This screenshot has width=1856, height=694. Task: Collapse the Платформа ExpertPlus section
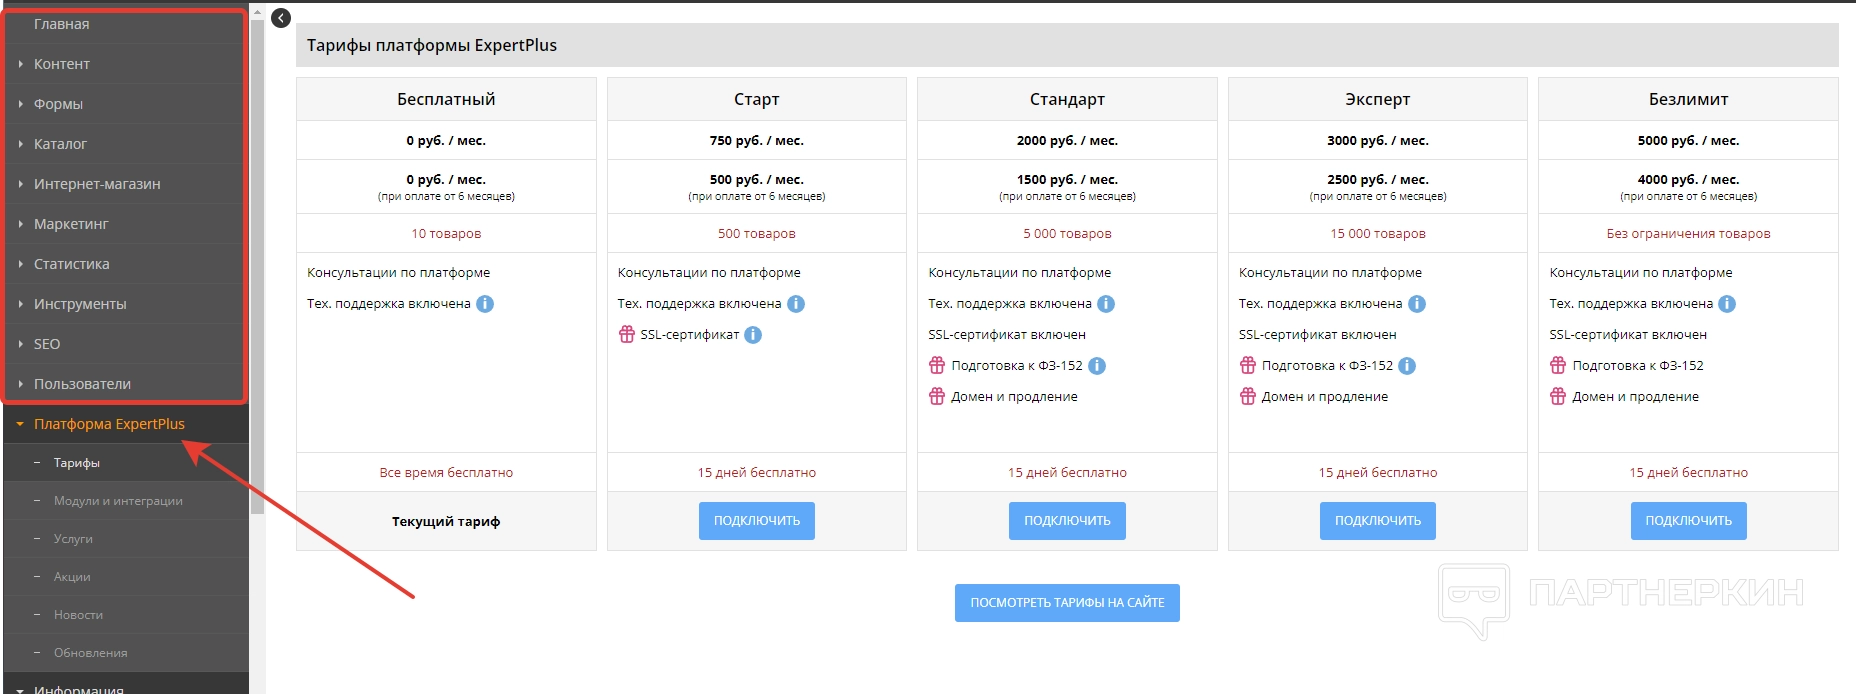coord(109,424)
